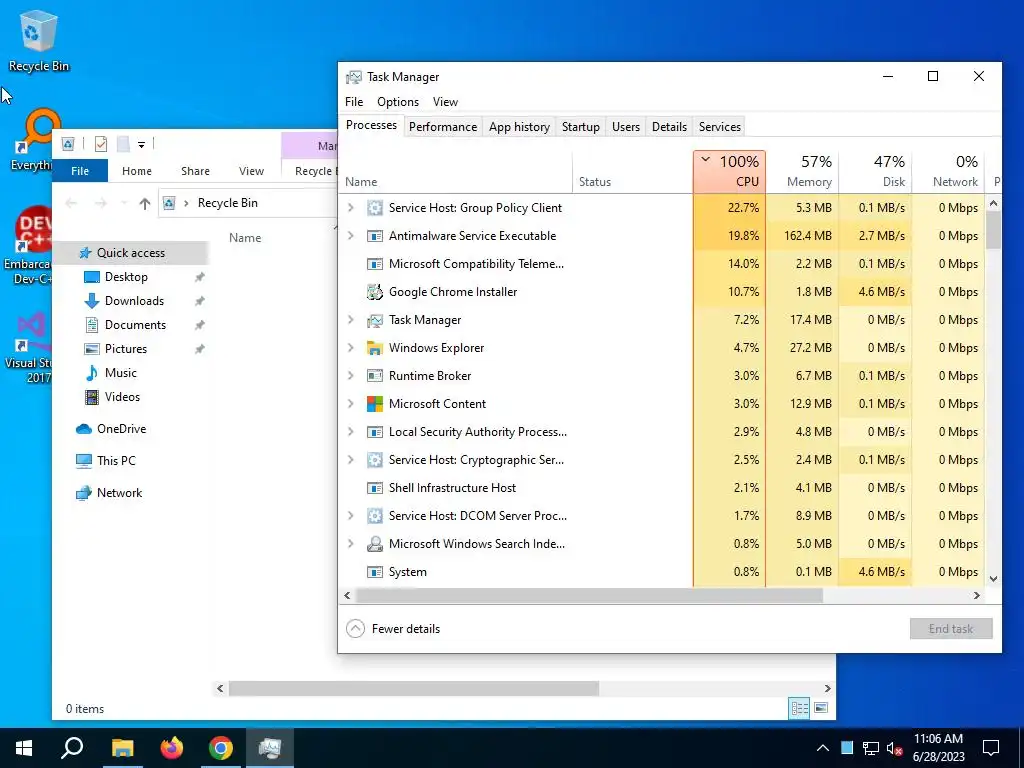Switch to the App history tab
The image size is (1024, 768).
pyautogui.click(x=519, y=127)
